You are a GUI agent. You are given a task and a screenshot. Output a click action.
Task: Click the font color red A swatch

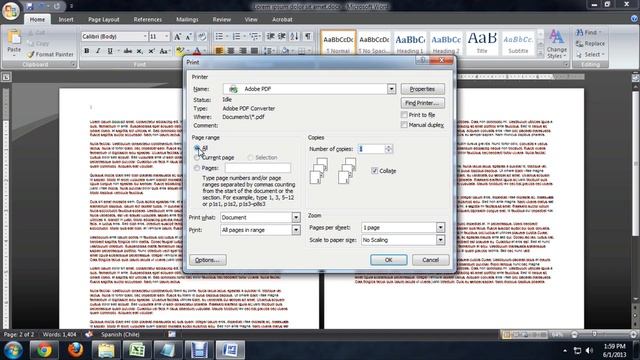pyautogui.click(x=197, y=51)
